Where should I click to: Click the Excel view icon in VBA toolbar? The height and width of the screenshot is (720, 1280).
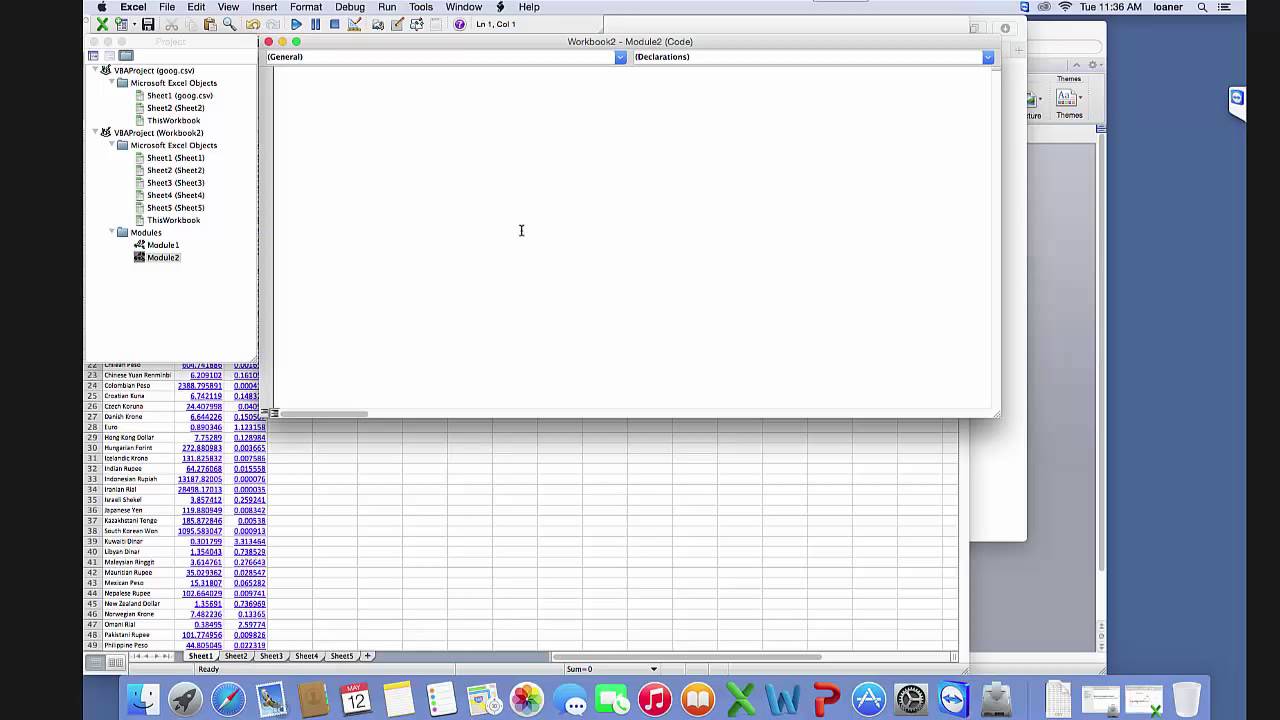(102, 24)
